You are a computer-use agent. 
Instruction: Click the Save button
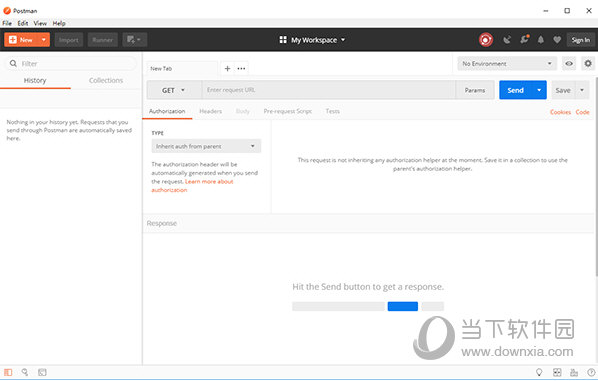click(x=563, y=90)
